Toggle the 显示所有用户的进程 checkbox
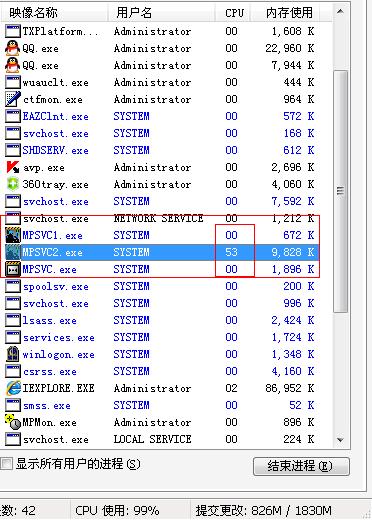Image resolution: width=372 pixels, height=520 pixels. click(6, 464)
